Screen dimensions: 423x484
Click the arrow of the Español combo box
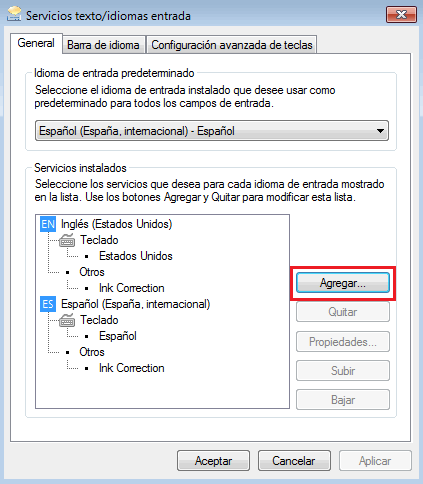(x=380, y=131)
